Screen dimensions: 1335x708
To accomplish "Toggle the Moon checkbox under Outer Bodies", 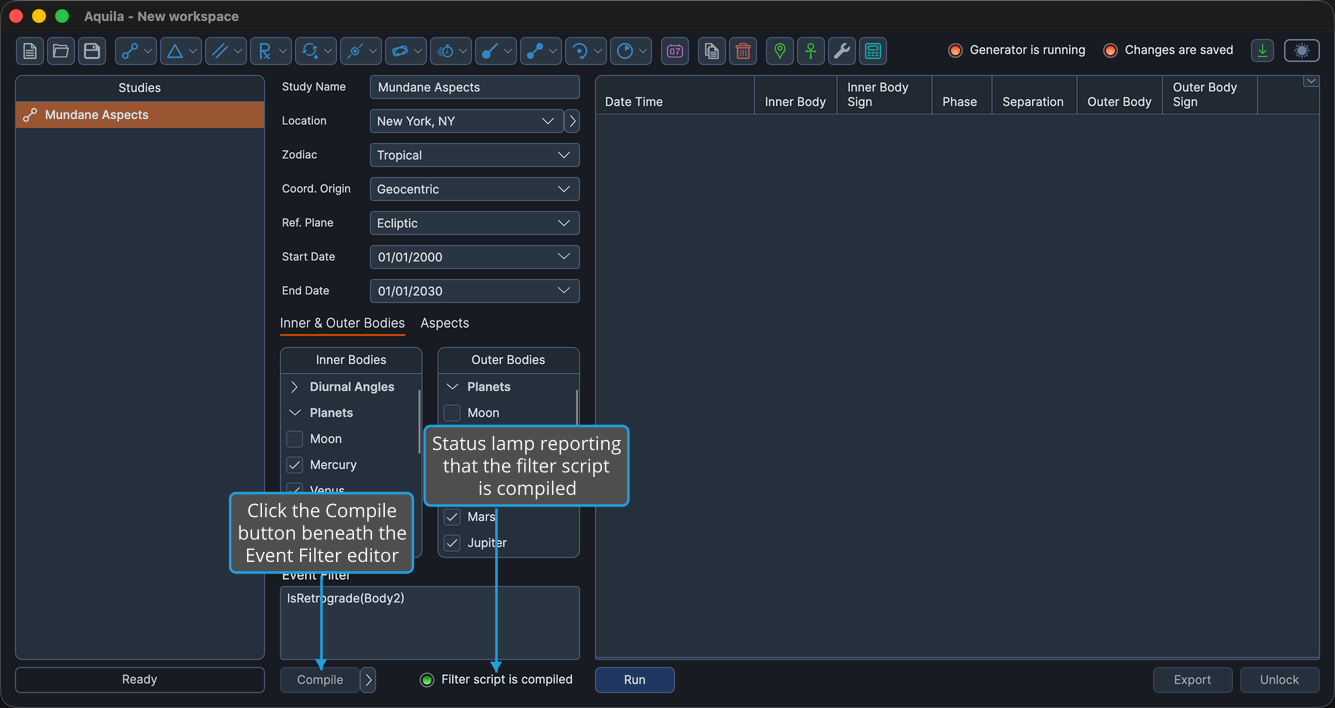I will 452,413.
